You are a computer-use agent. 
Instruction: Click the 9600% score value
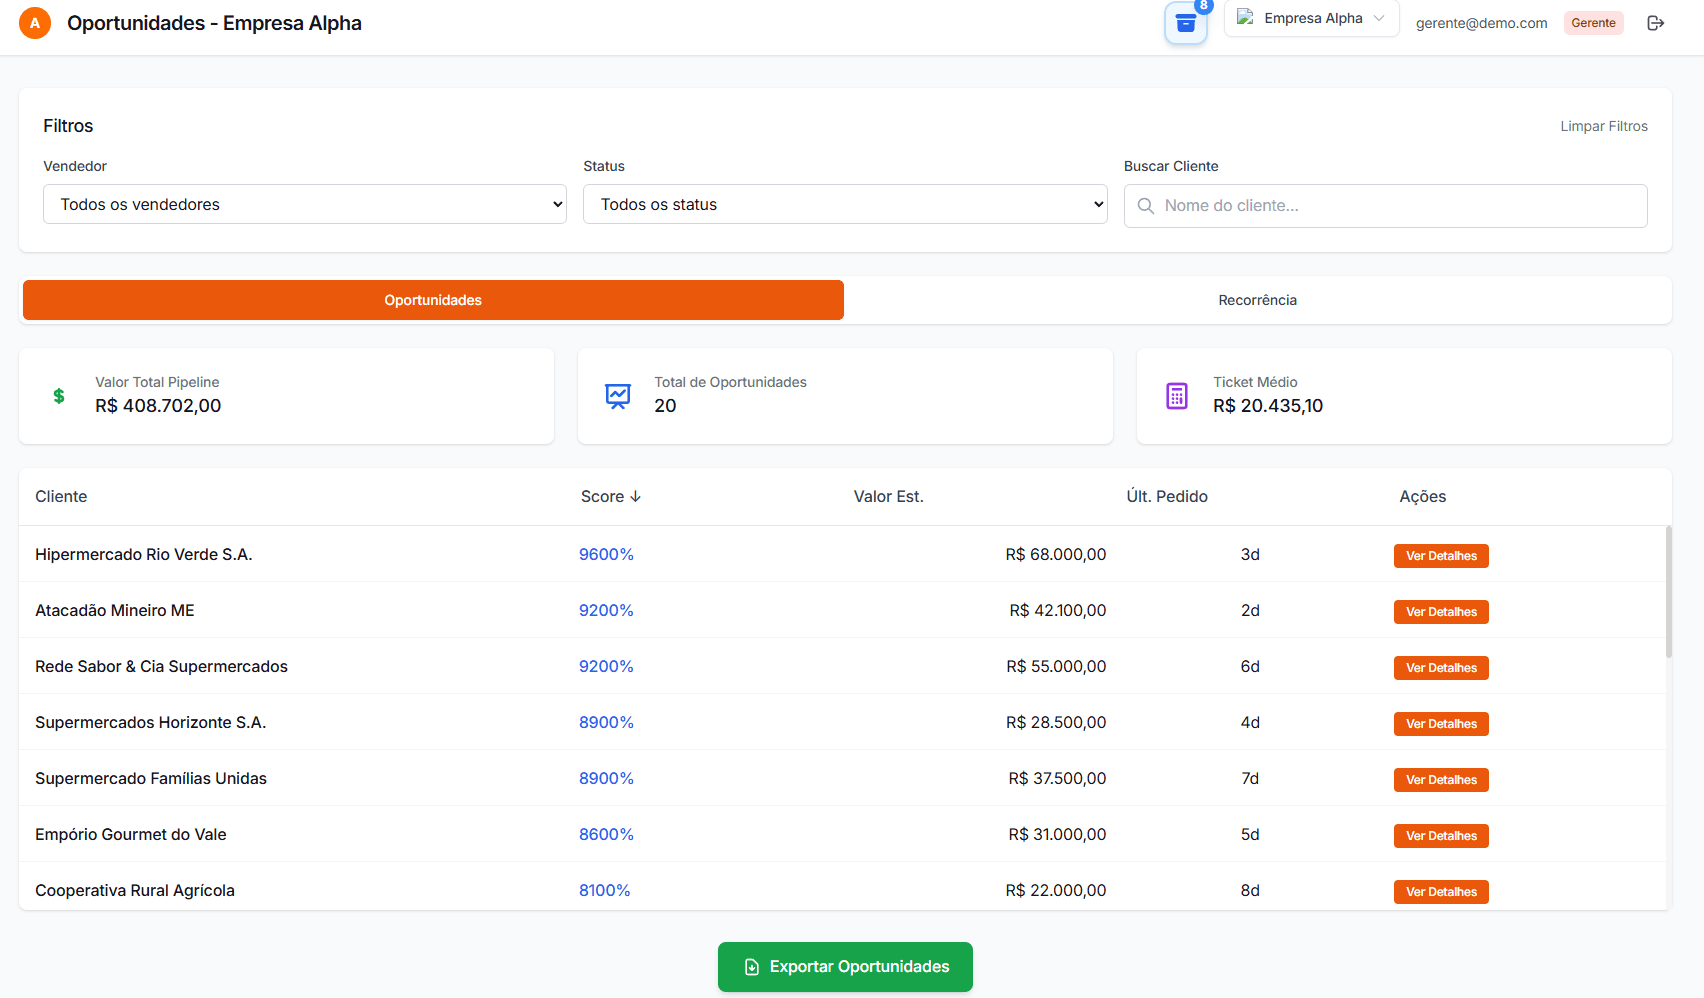(x=606, y=555)
